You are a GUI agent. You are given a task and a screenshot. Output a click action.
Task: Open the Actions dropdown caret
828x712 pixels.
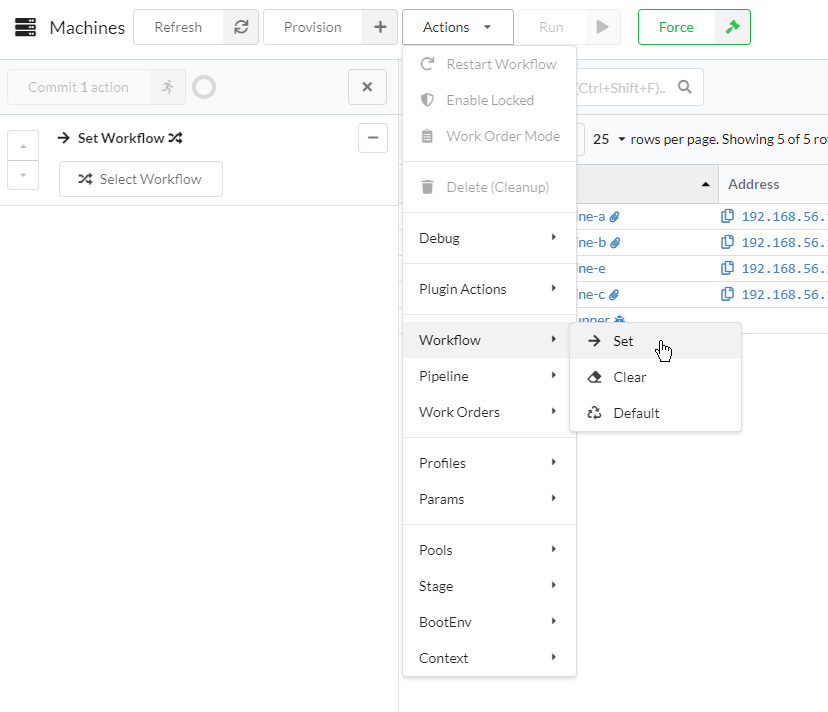coord(486,27)
